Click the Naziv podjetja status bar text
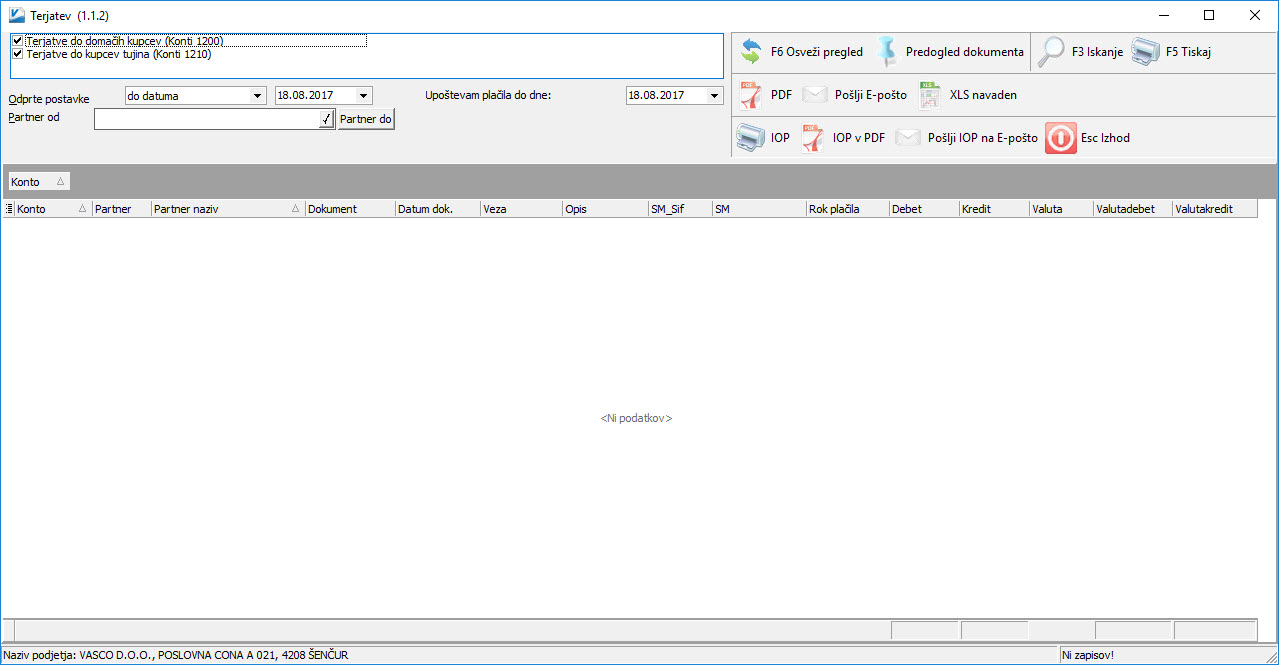 (176, 655)
